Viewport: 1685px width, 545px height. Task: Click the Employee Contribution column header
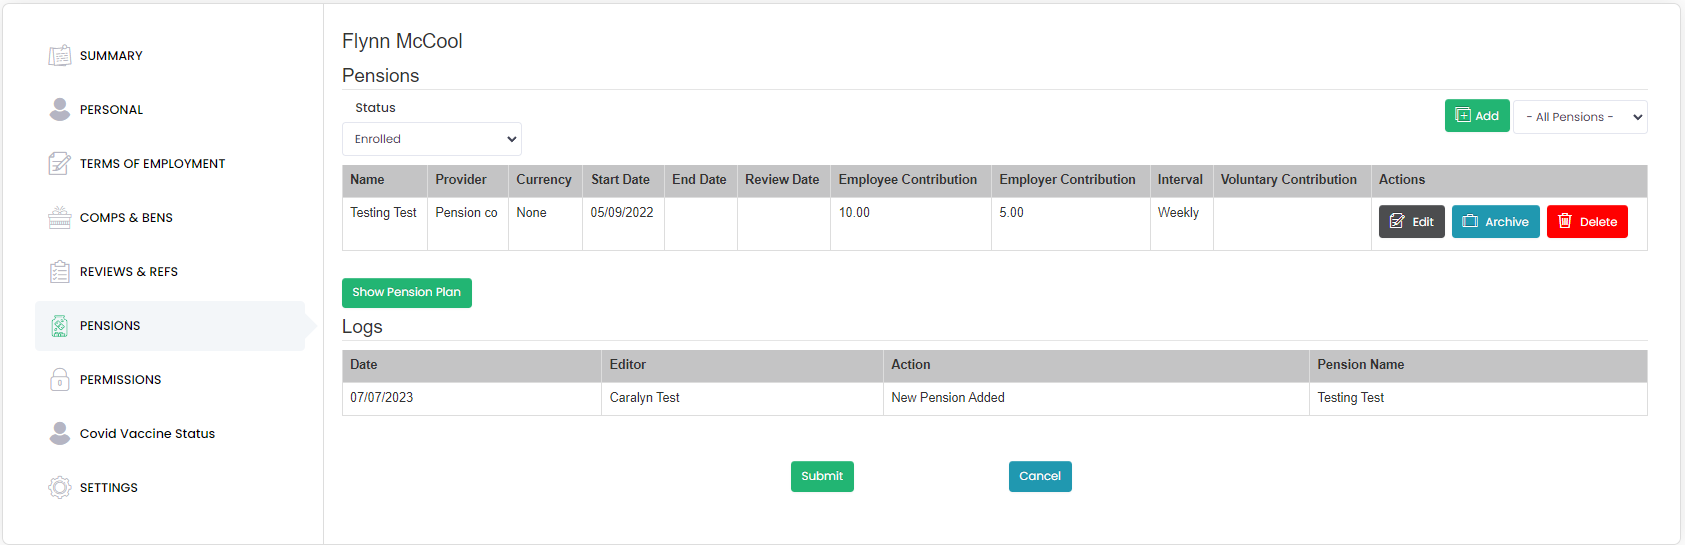pyautogui.click(x=907, y=180)
